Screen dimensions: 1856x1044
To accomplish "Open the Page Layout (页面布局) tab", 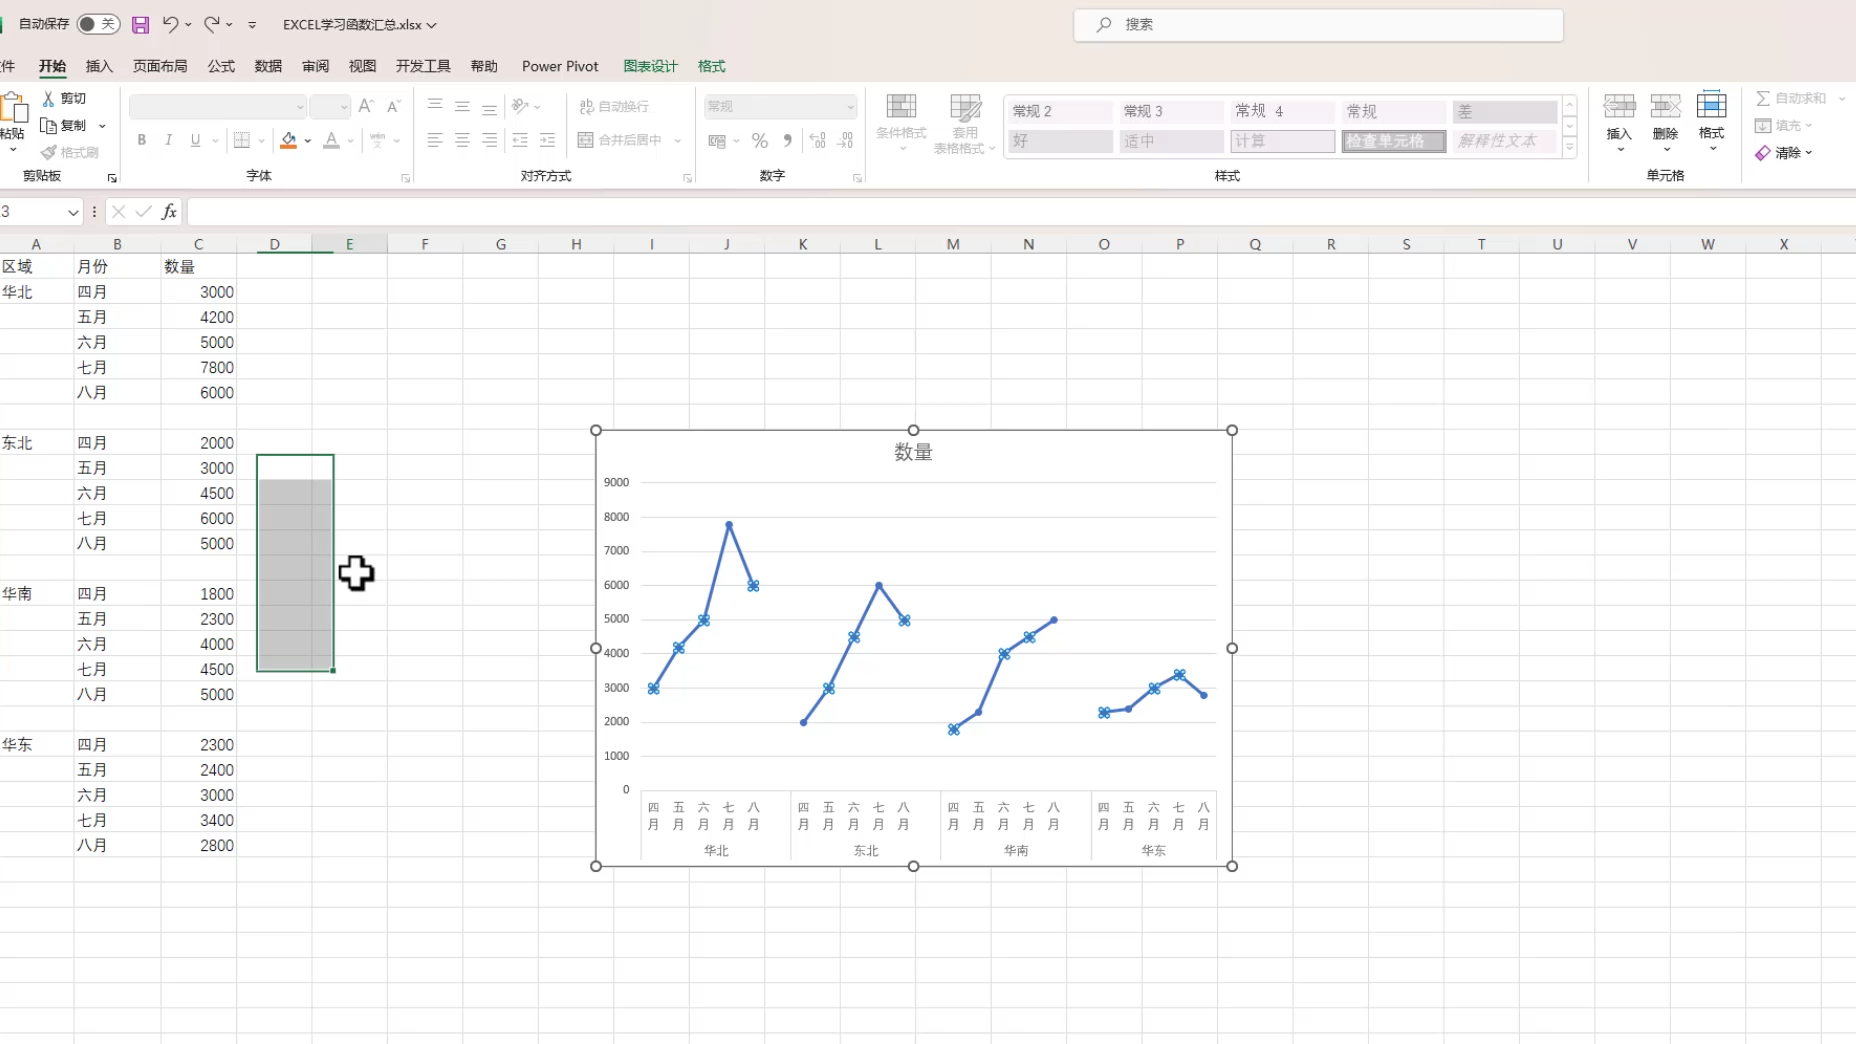I will (160, 66).
